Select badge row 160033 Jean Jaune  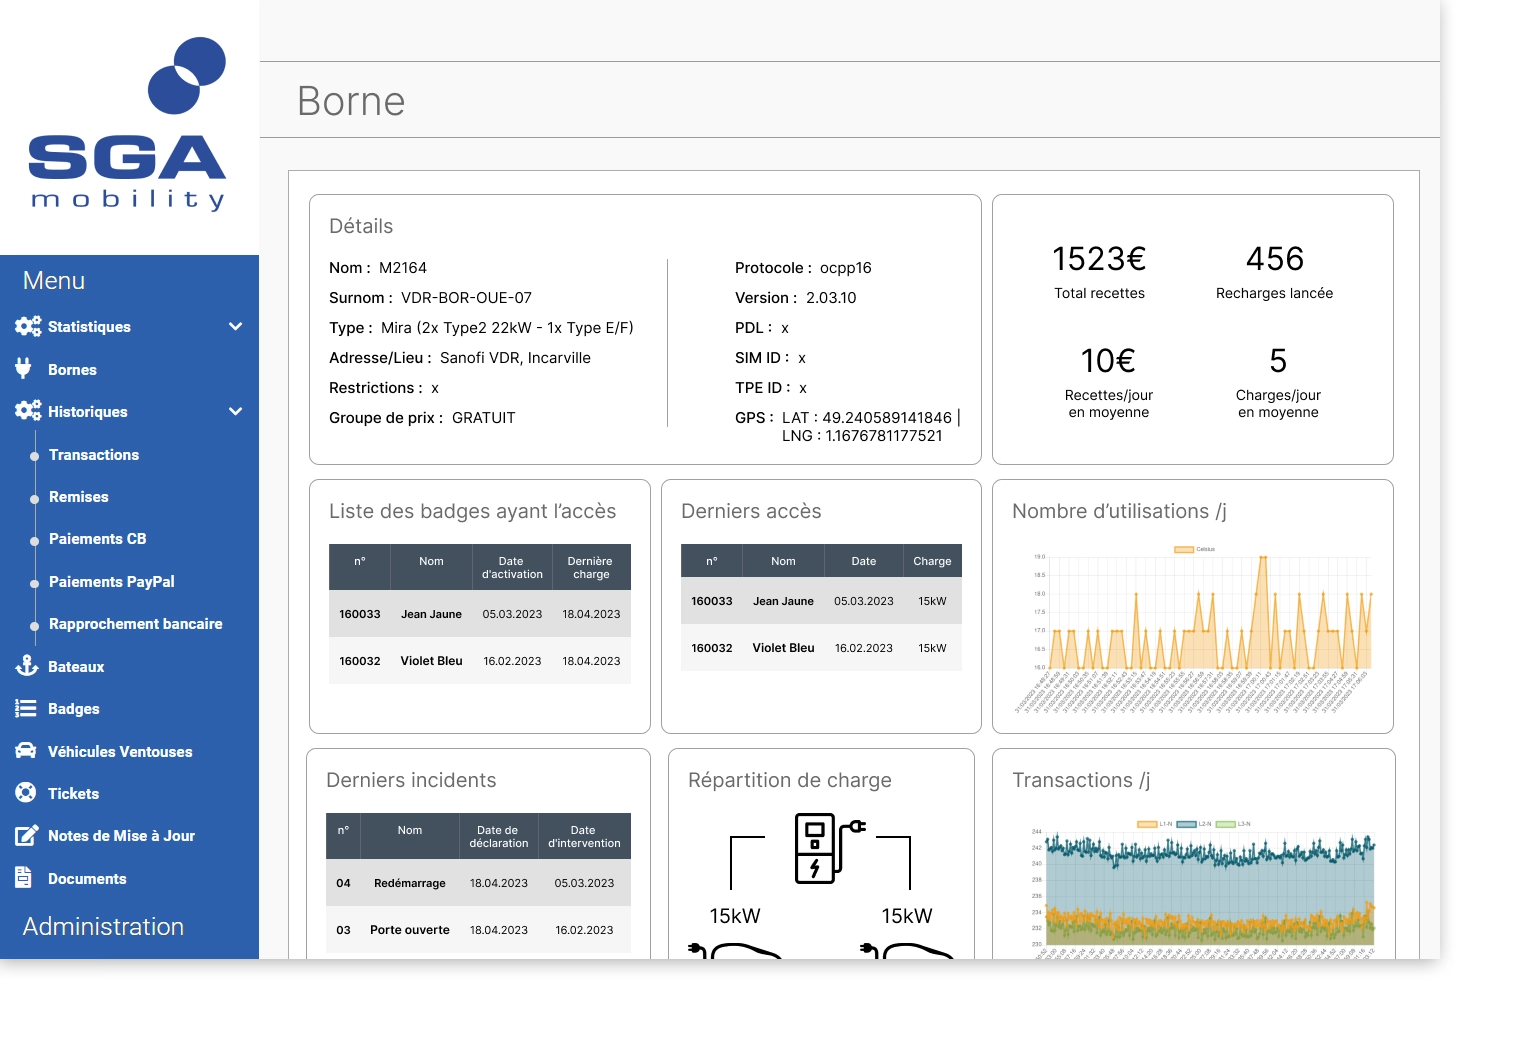[480, 614]
